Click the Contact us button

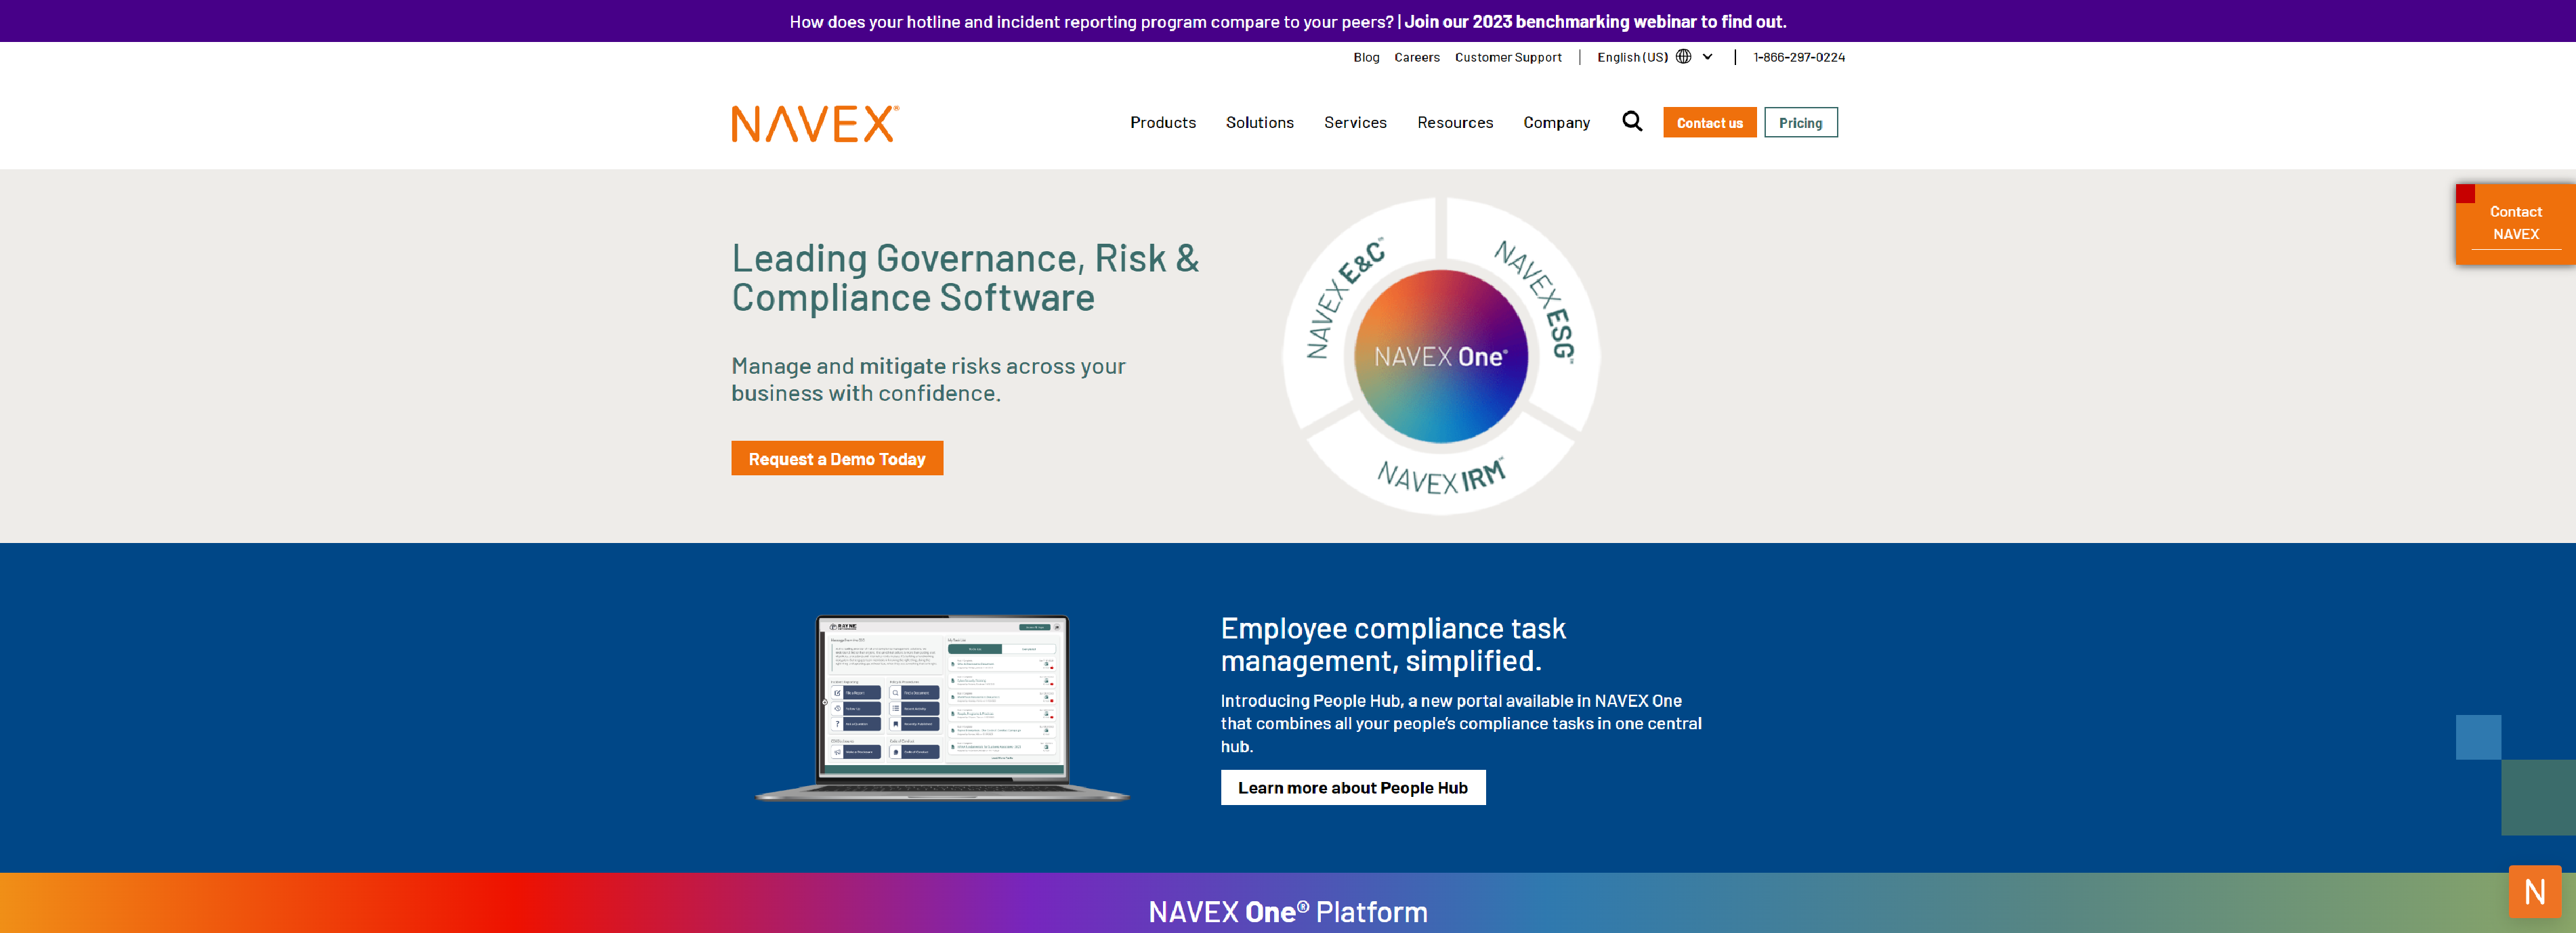pos(1709,122)
